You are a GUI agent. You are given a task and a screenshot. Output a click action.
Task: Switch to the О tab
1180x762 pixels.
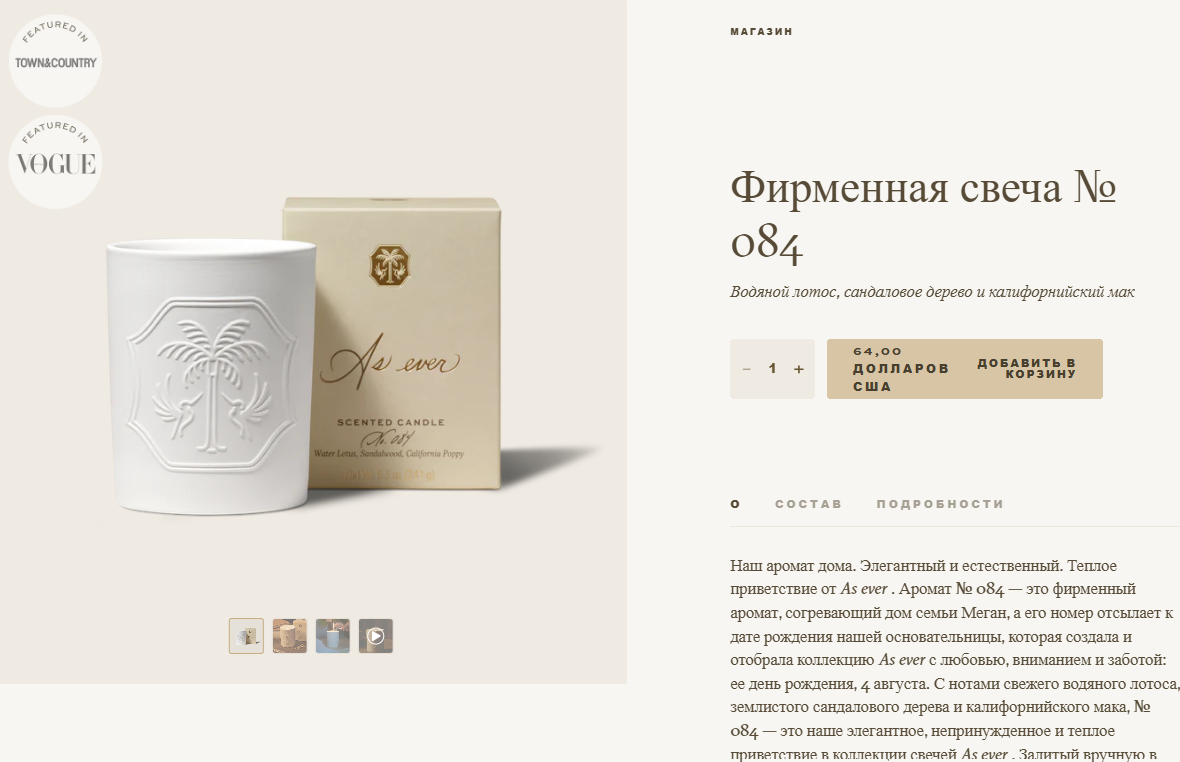pos(735,504)
